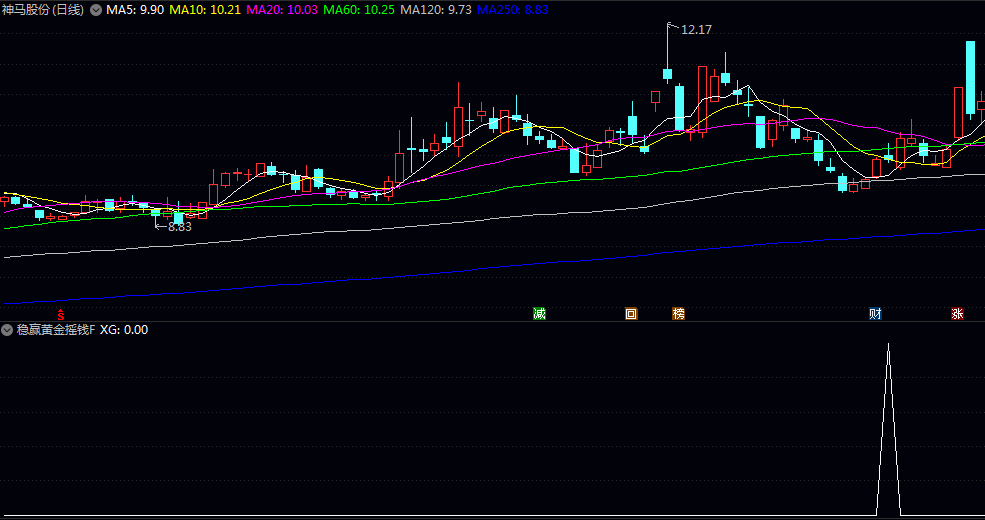Click the MA120 9.73 label
The image size is (985, 520).
[x=436, y=10]
